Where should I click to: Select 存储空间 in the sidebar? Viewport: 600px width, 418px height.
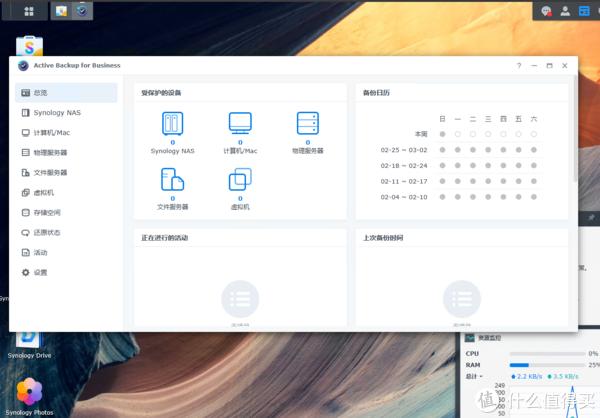(x=66, y=212)
